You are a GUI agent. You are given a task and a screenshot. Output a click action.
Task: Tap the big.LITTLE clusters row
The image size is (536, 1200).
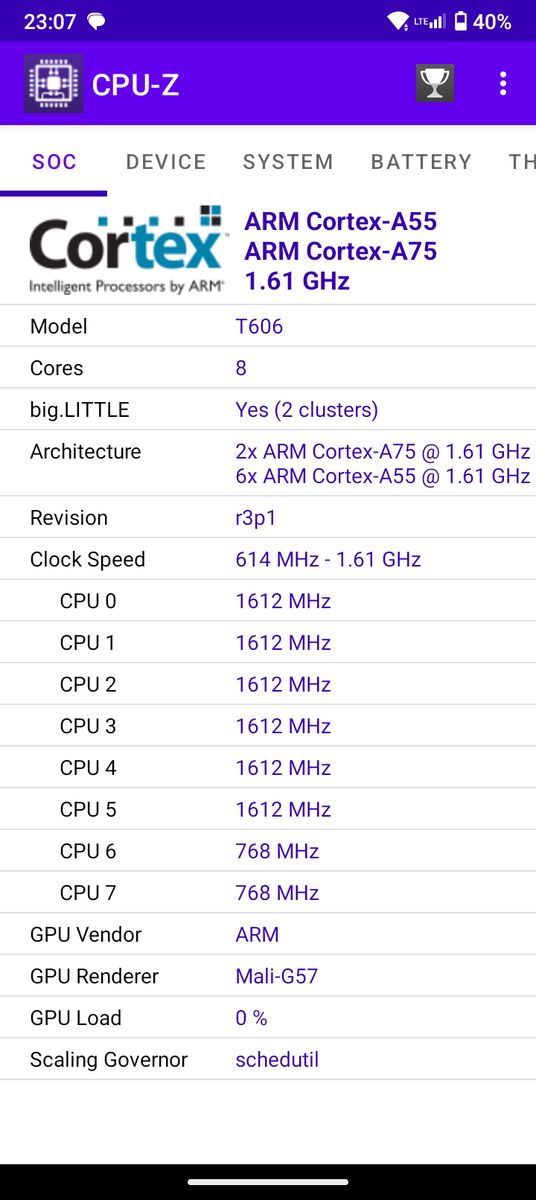pyautogui.click(x=268, y=410)
